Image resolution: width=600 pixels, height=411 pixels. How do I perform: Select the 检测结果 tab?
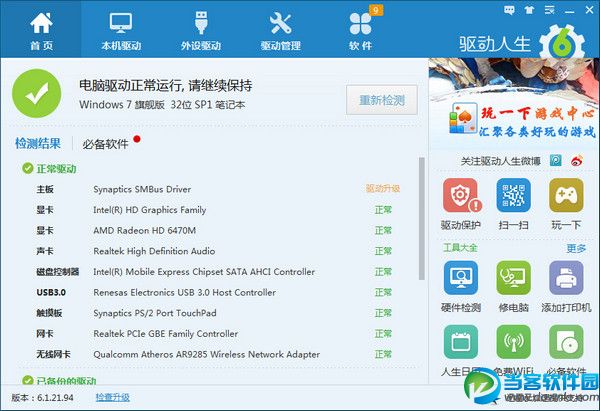pos(38,144)
